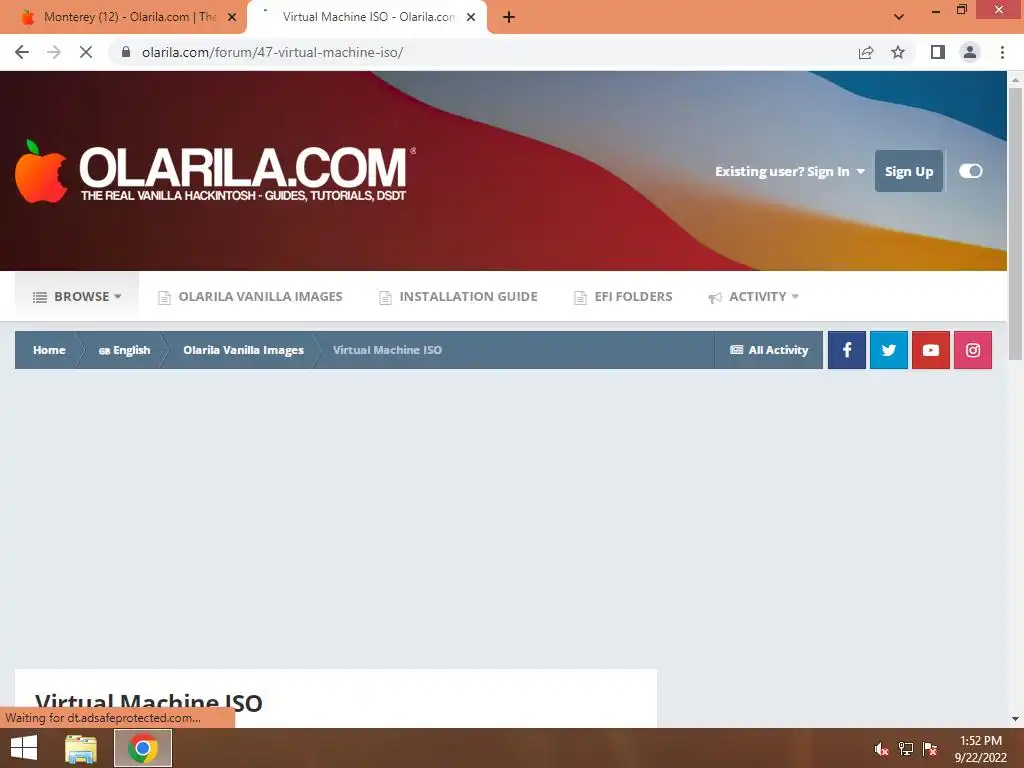
Task: Click the Olarila apple logo
Action: (40, 171)
